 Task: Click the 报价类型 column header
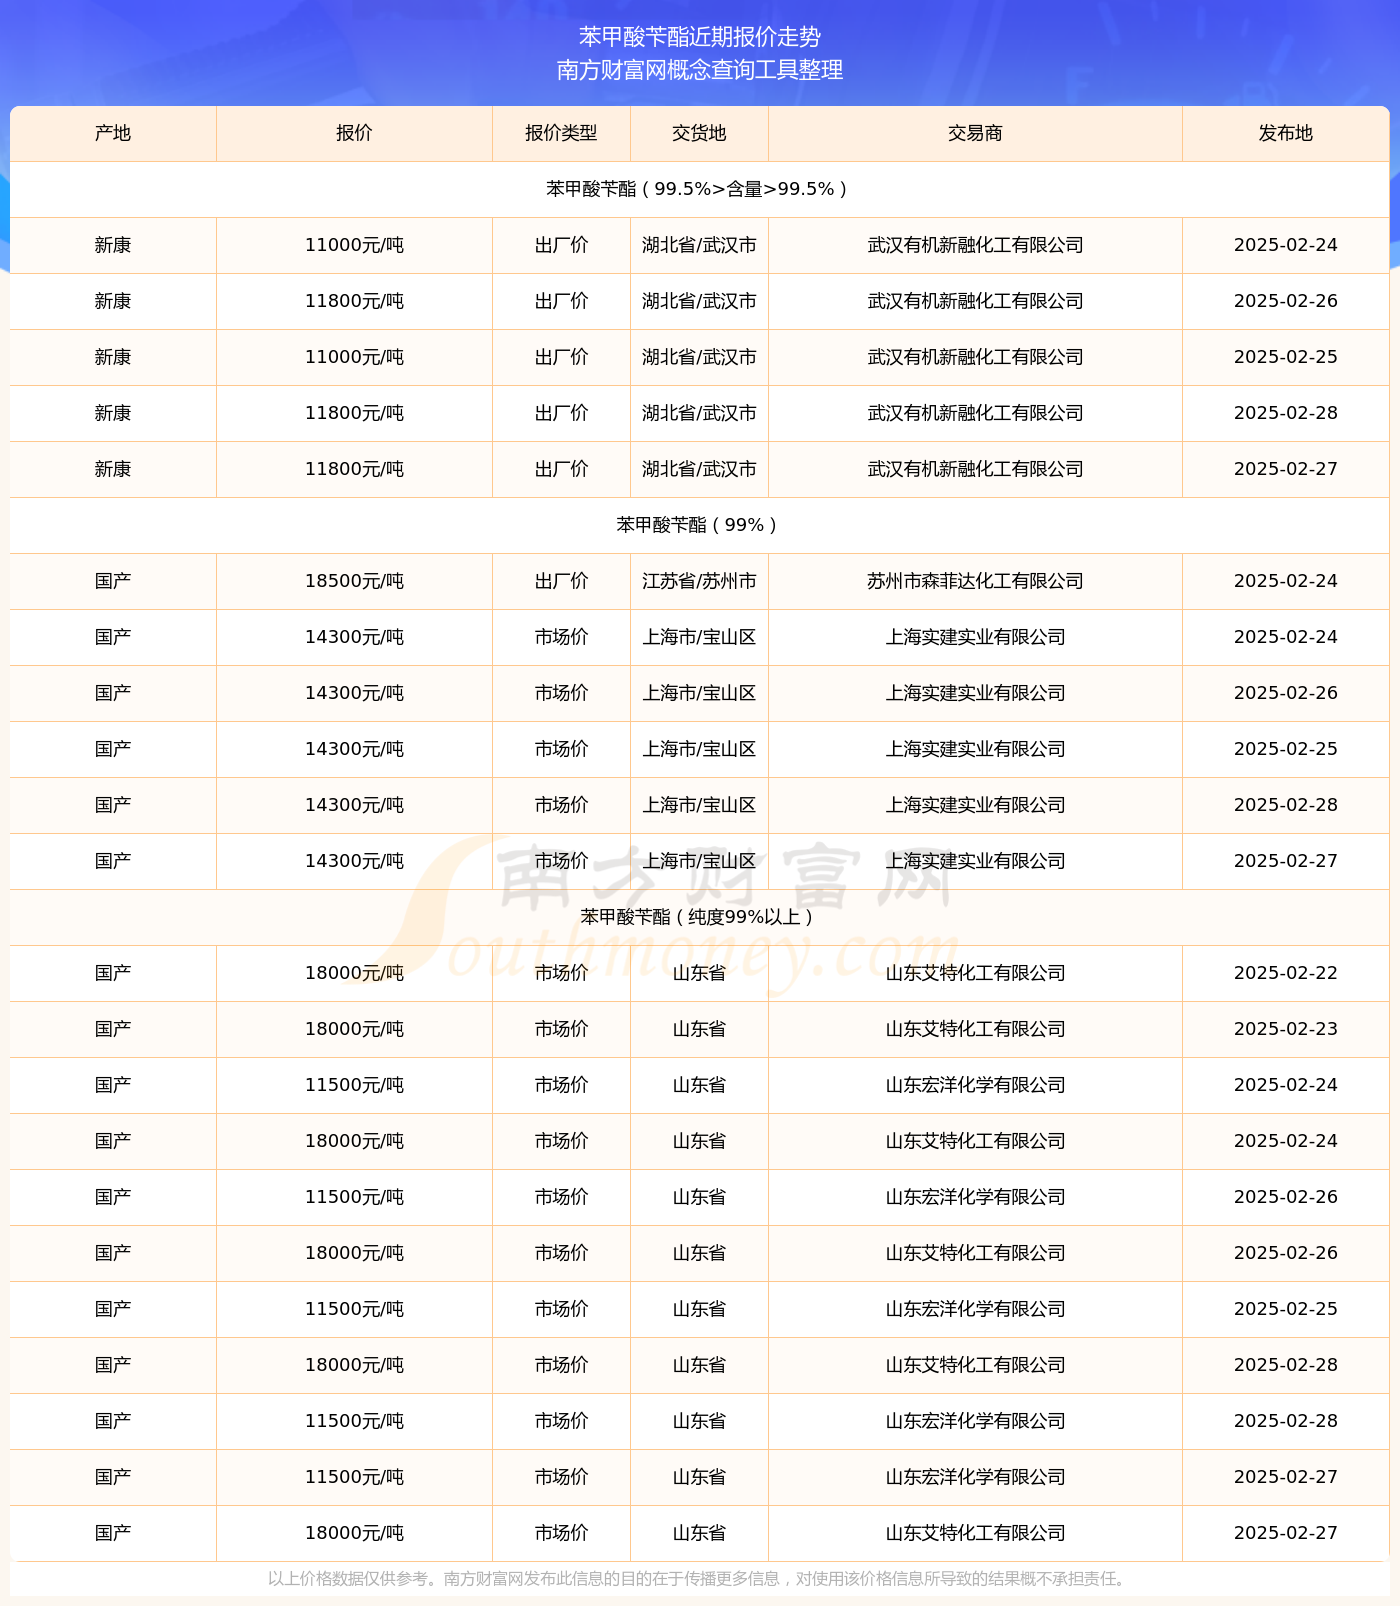tap(561, 133)
